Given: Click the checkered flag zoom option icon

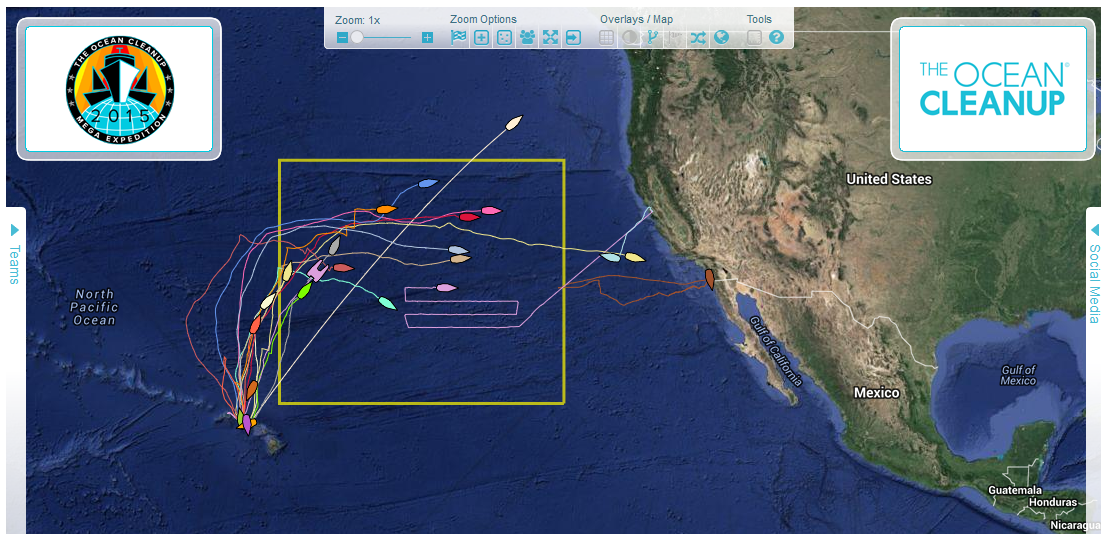Looking at the screenshot, I should pyautogui.click(x=459, y=37).
